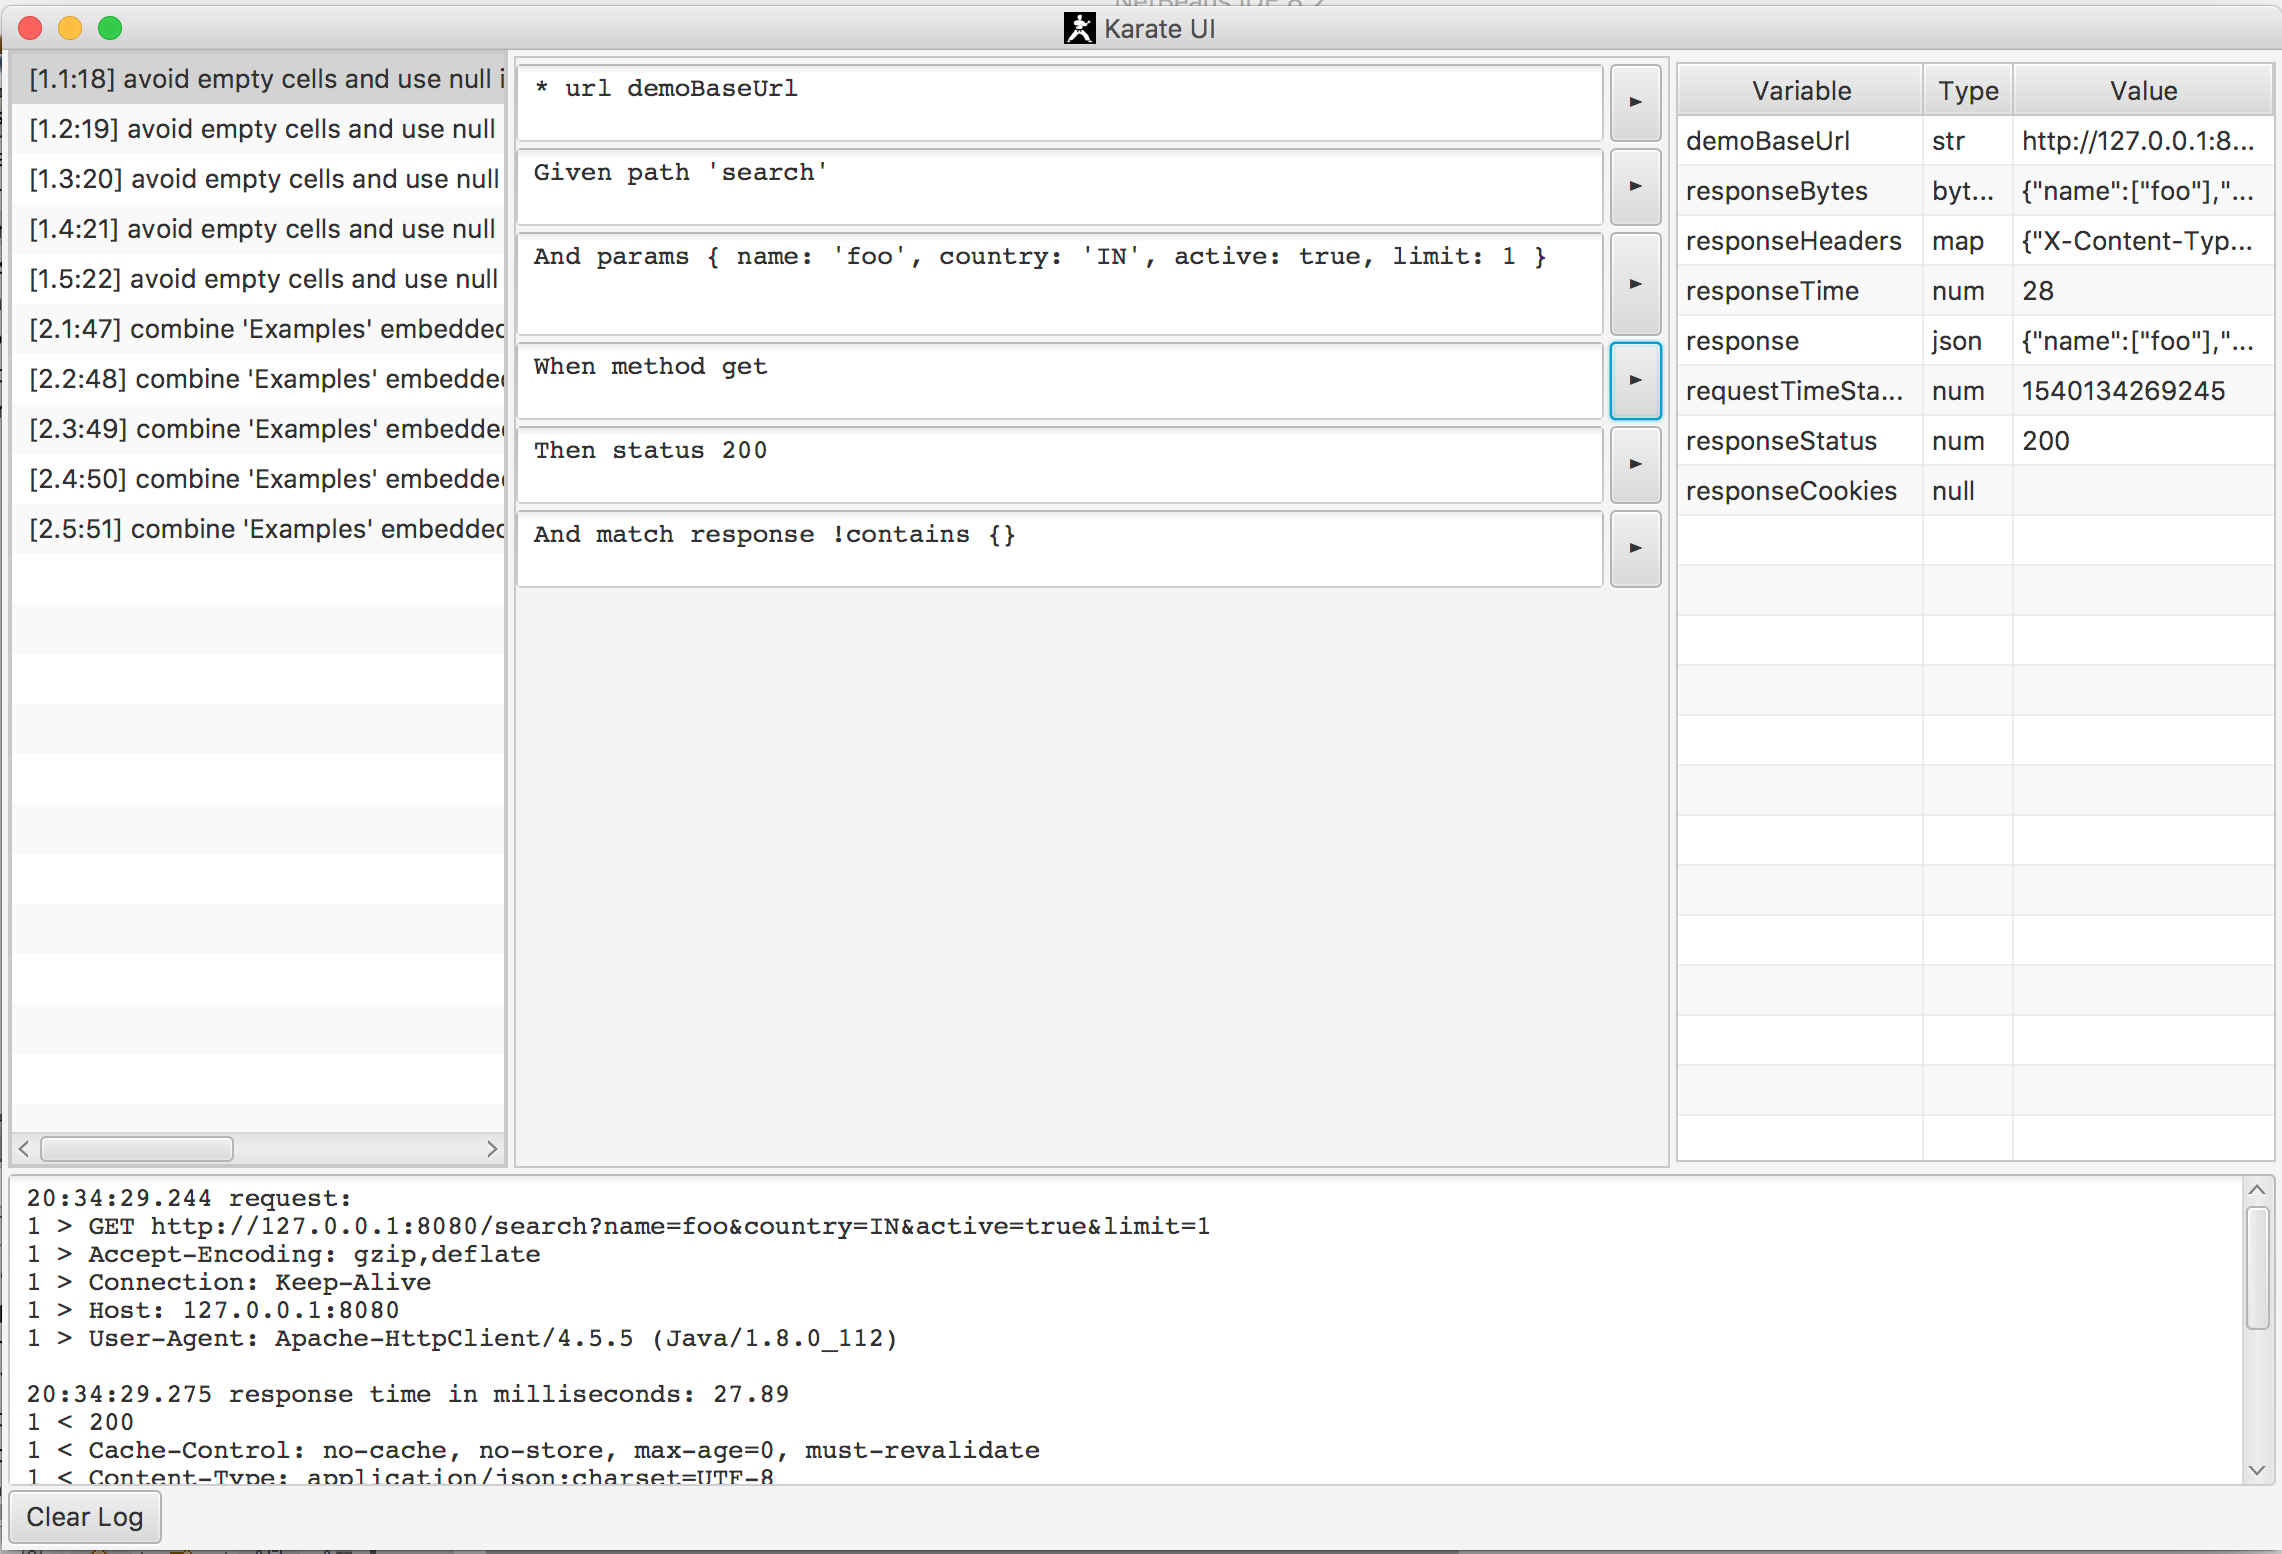The width and height of the screenshot is (2282, 1554).
Task: Run the Given path 'search' step
Action: coord(1635,186)
